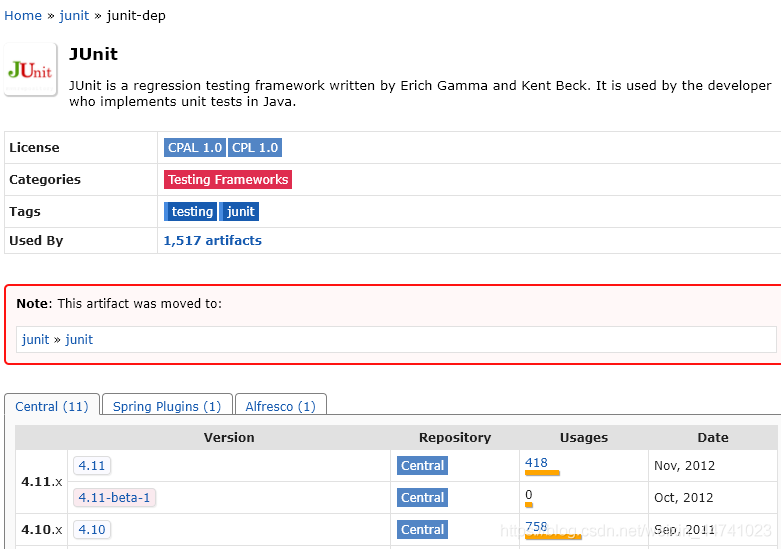The image size is (781, 549).
Task: Click the junit tag
Action: pos(240,211)
